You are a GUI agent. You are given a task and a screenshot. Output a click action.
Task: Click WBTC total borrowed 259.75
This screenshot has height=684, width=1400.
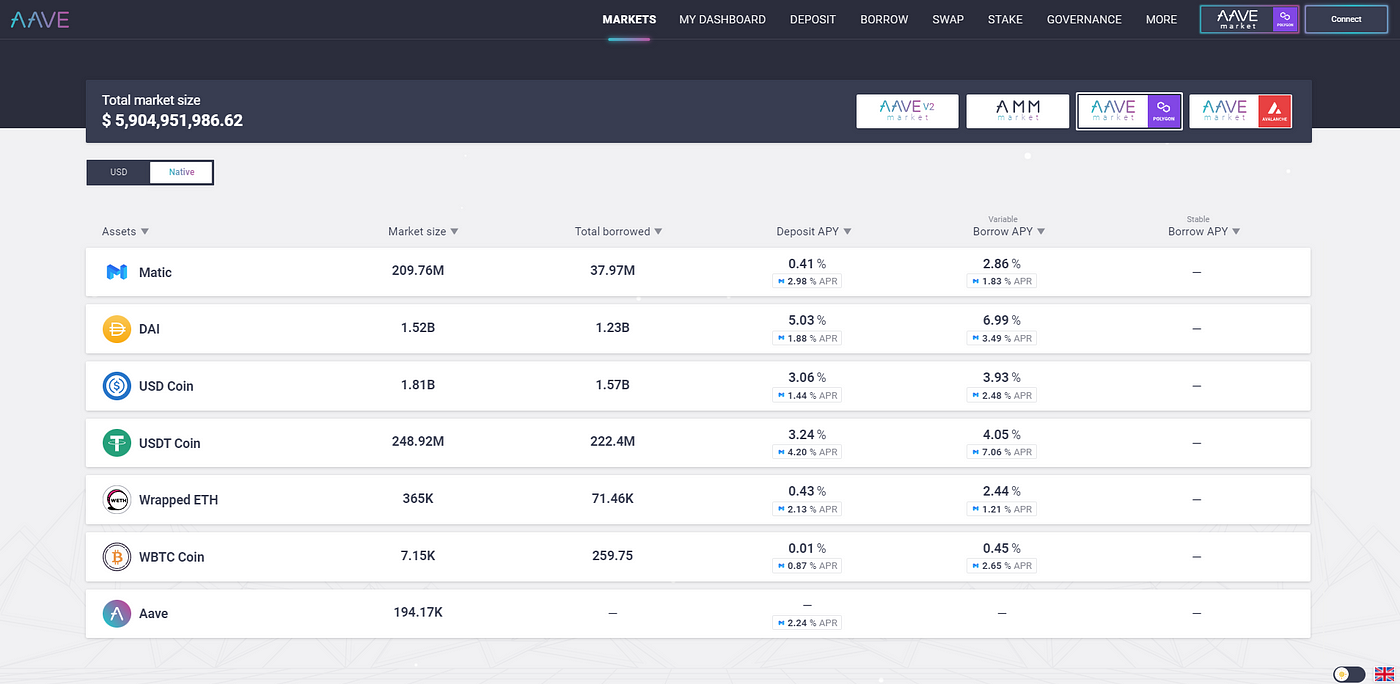tap(612, 556)
